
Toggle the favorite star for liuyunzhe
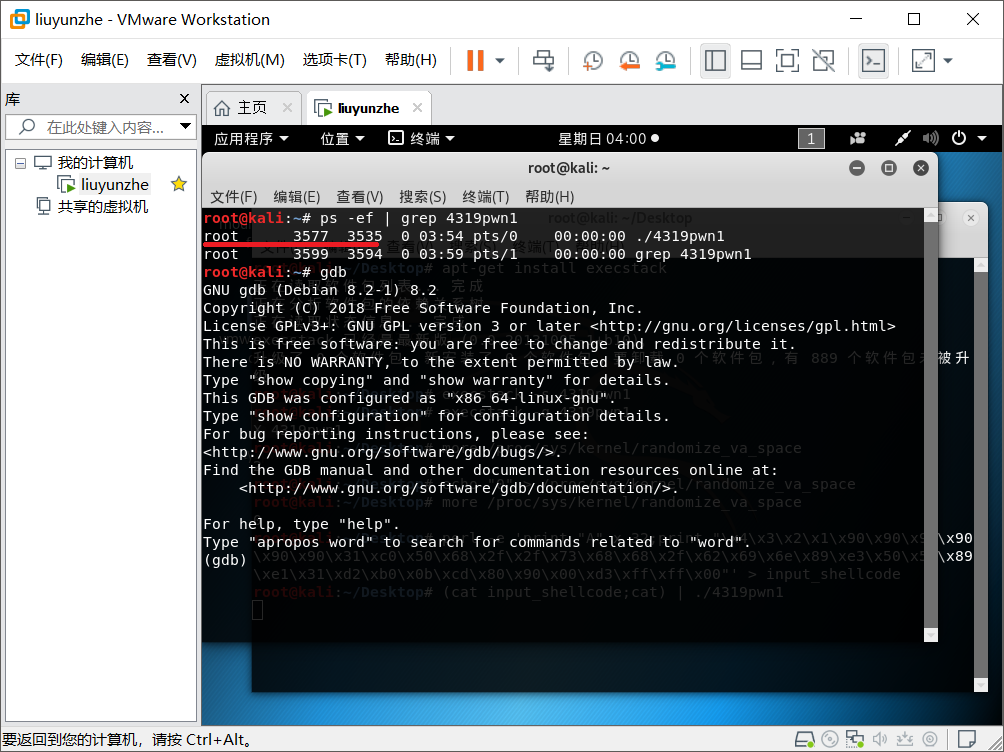click(179, 184)
